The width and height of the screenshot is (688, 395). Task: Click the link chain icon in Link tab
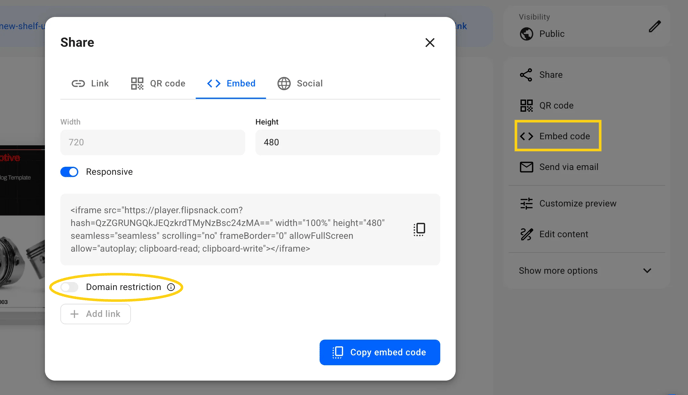[78, 83]
